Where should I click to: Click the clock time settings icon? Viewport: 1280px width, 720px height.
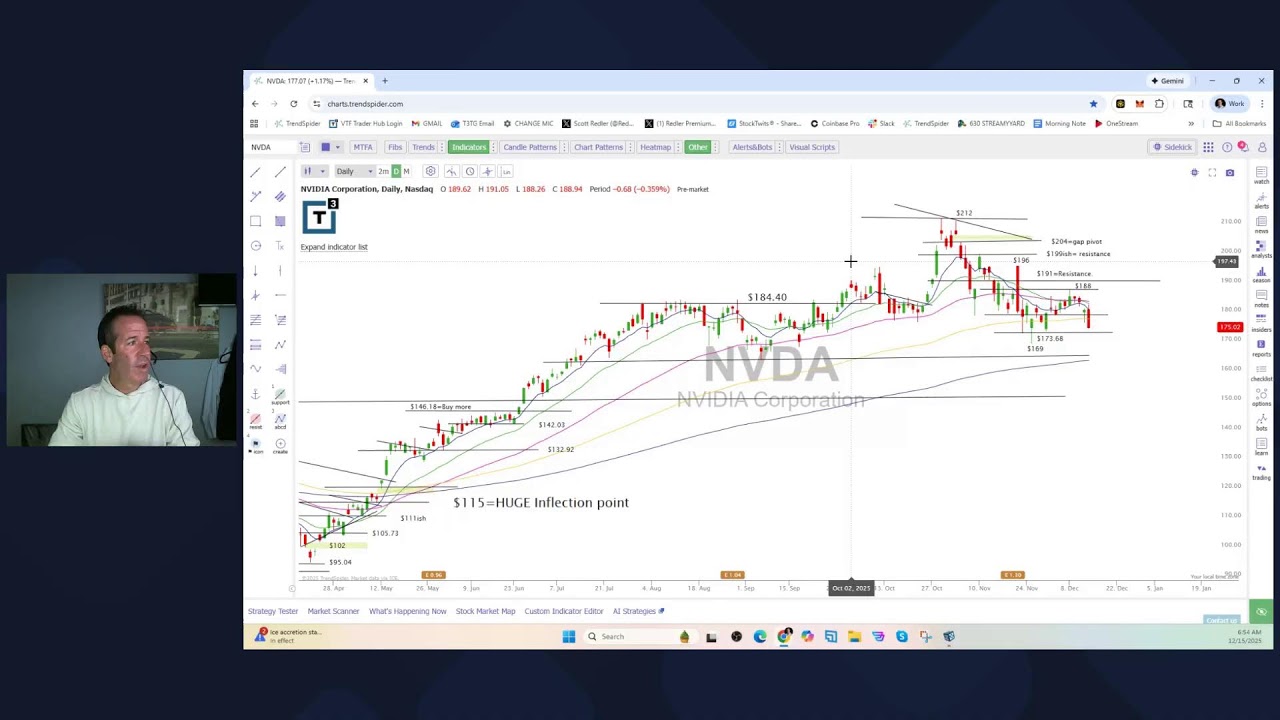click(x=470, y=171)
